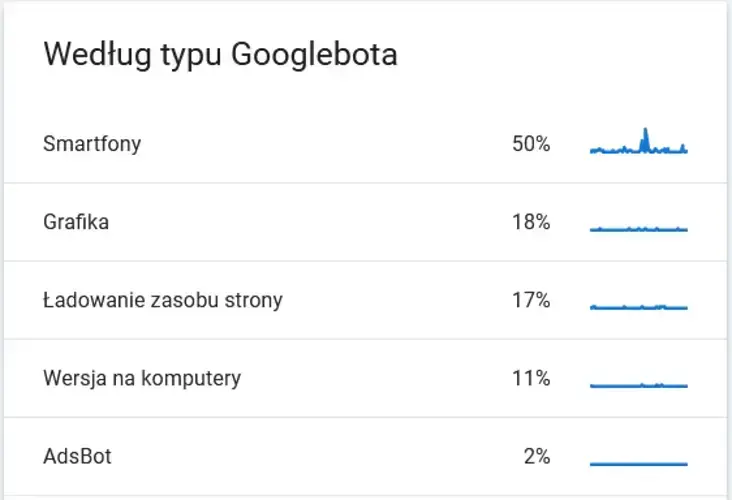
Task: Select the Ładowanie zasobu strony label
Action: [x=163, y=300]
